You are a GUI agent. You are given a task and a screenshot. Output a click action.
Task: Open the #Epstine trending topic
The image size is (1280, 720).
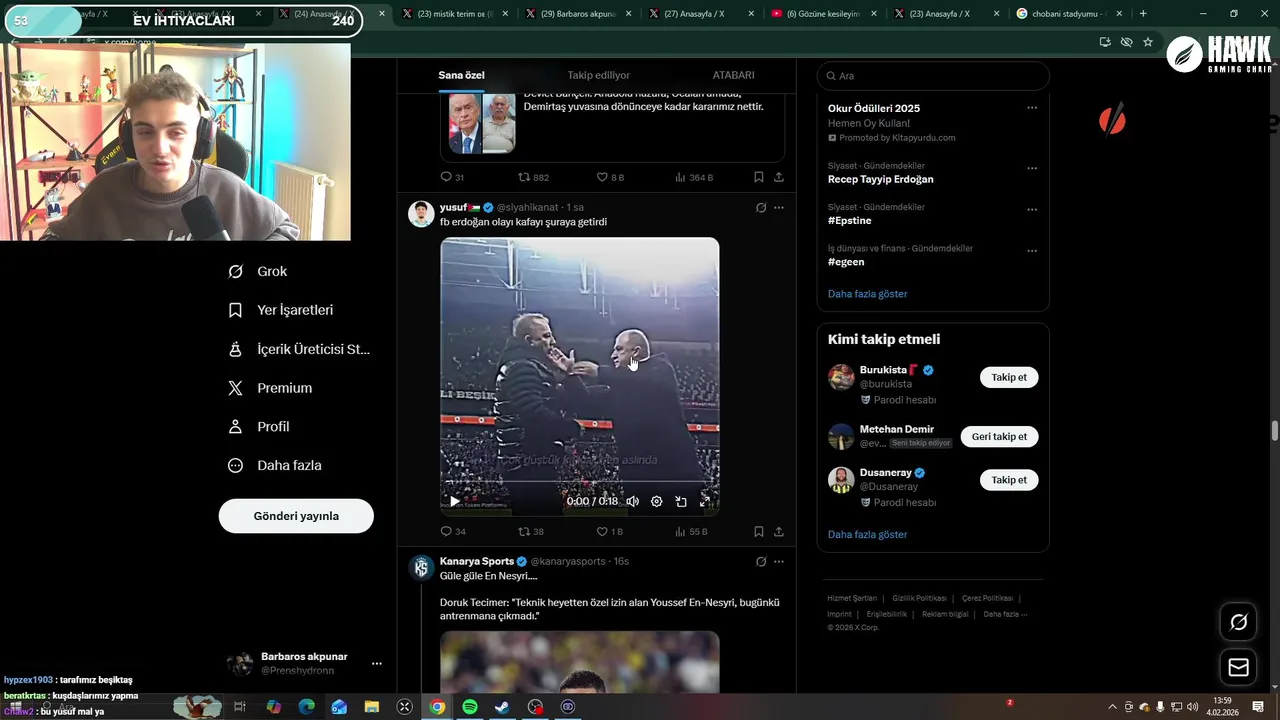pyautogui.click(x=849, y=220)
